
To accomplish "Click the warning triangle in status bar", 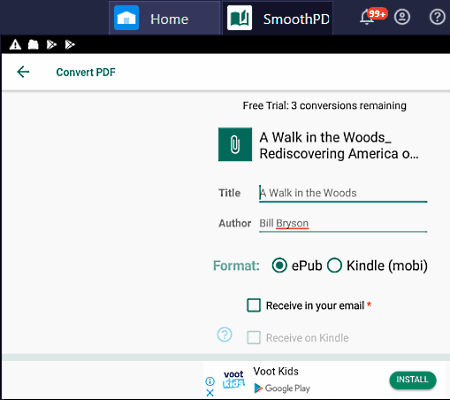I will coord(15,44).
